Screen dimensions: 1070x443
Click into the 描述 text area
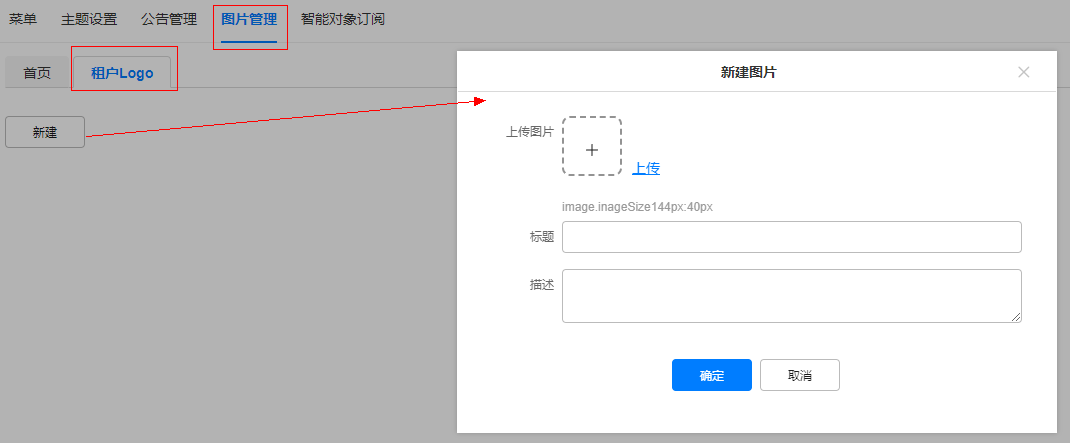pyautogui.click(x=792, y=296)
